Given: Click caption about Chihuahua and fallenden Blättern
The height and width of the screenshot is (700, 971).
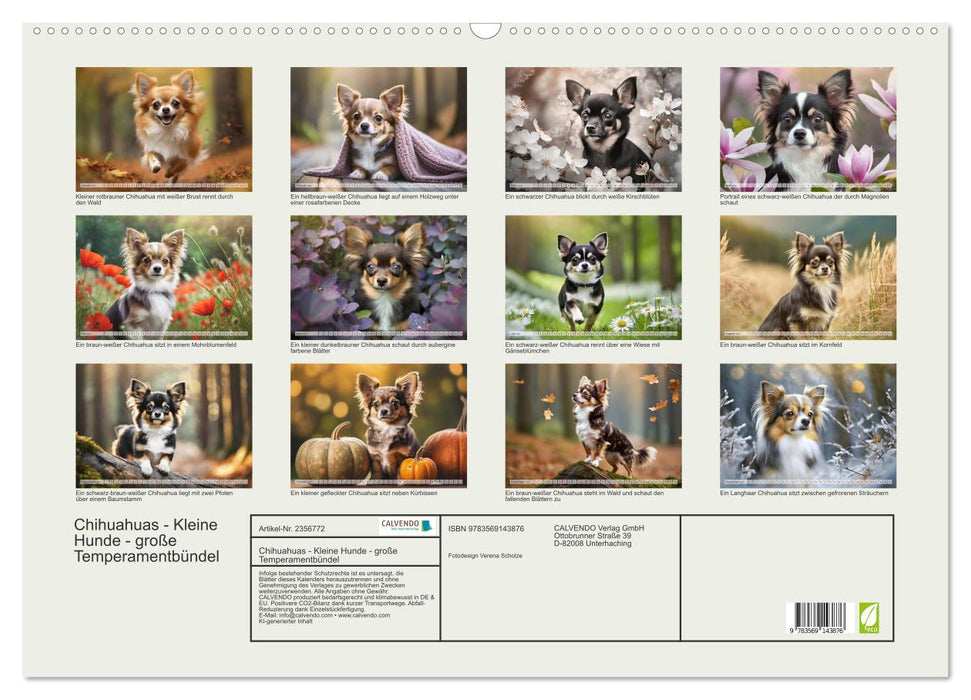Looking at the screenshot, I should pos(585,496).
